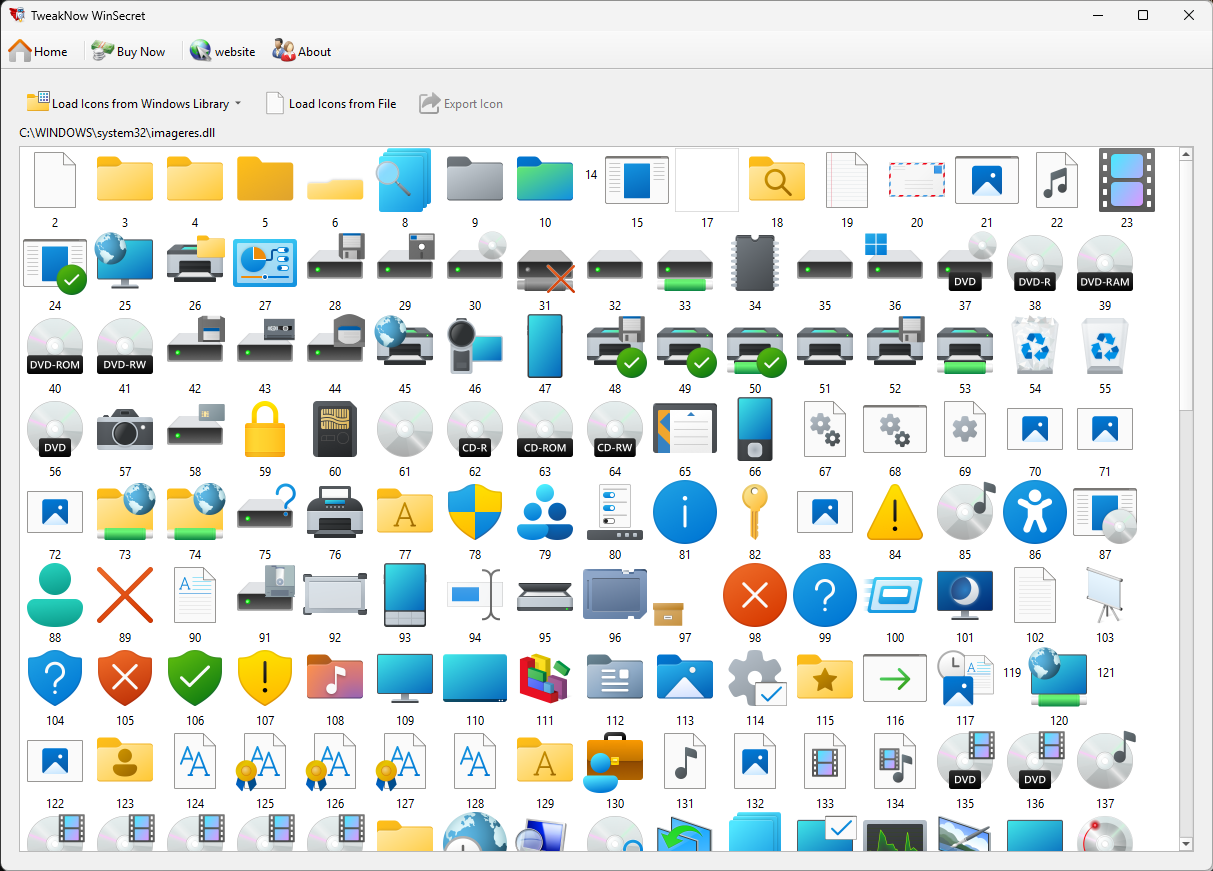The height and width of the screenshot is (871, 1213).
Task: Select the search pages icon 8
Action: click(405, 180)
